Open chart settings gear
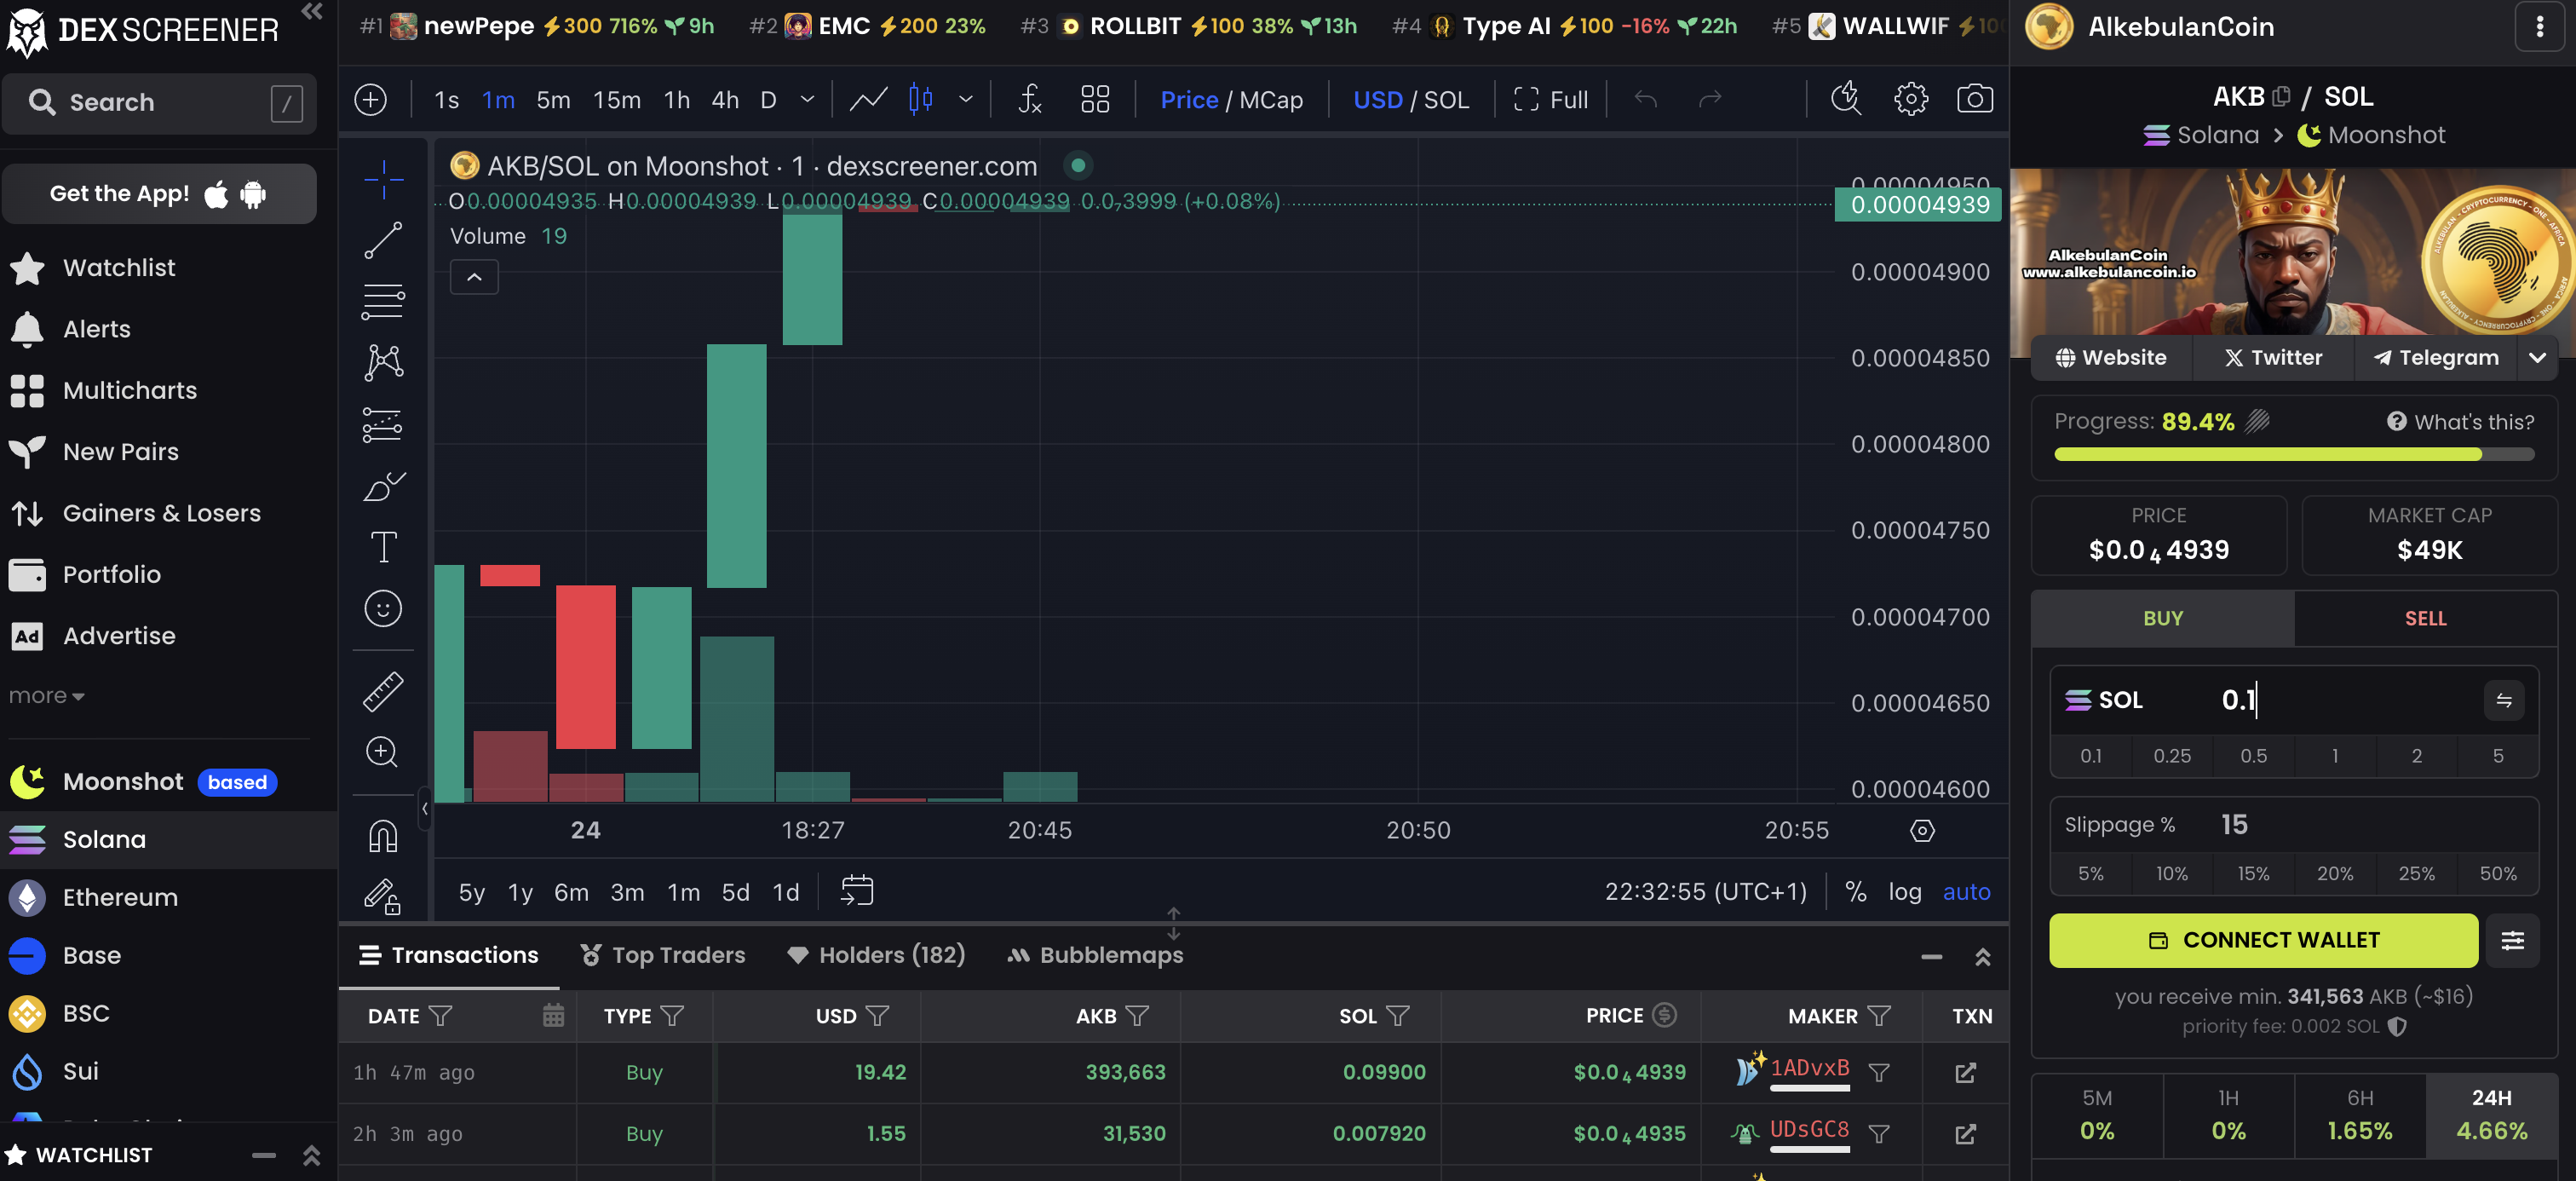This screenshot has height=1181, width=2576. 1910,99
